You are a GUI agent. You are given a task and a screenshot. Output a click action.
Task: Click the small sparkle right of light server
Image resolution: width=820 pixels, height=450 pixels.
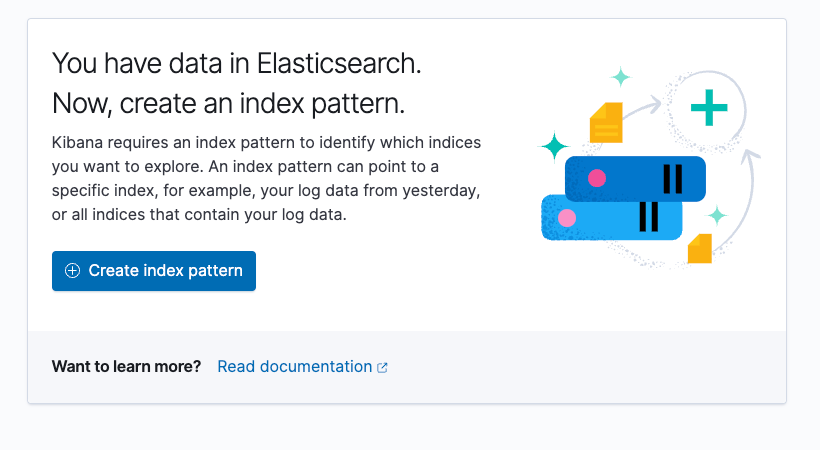coord(717,215)
